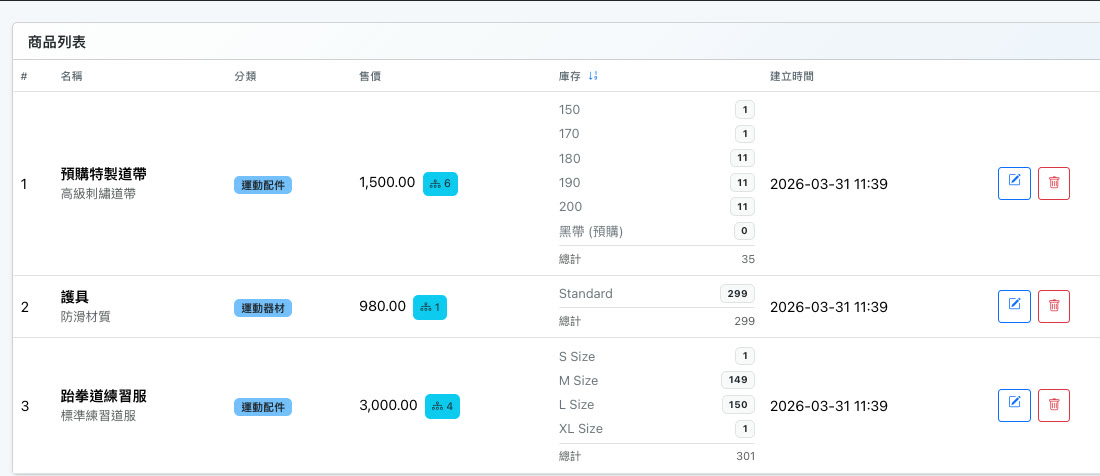
Task: Select the 防滑材質 description
Action: (x=85, y=317)
